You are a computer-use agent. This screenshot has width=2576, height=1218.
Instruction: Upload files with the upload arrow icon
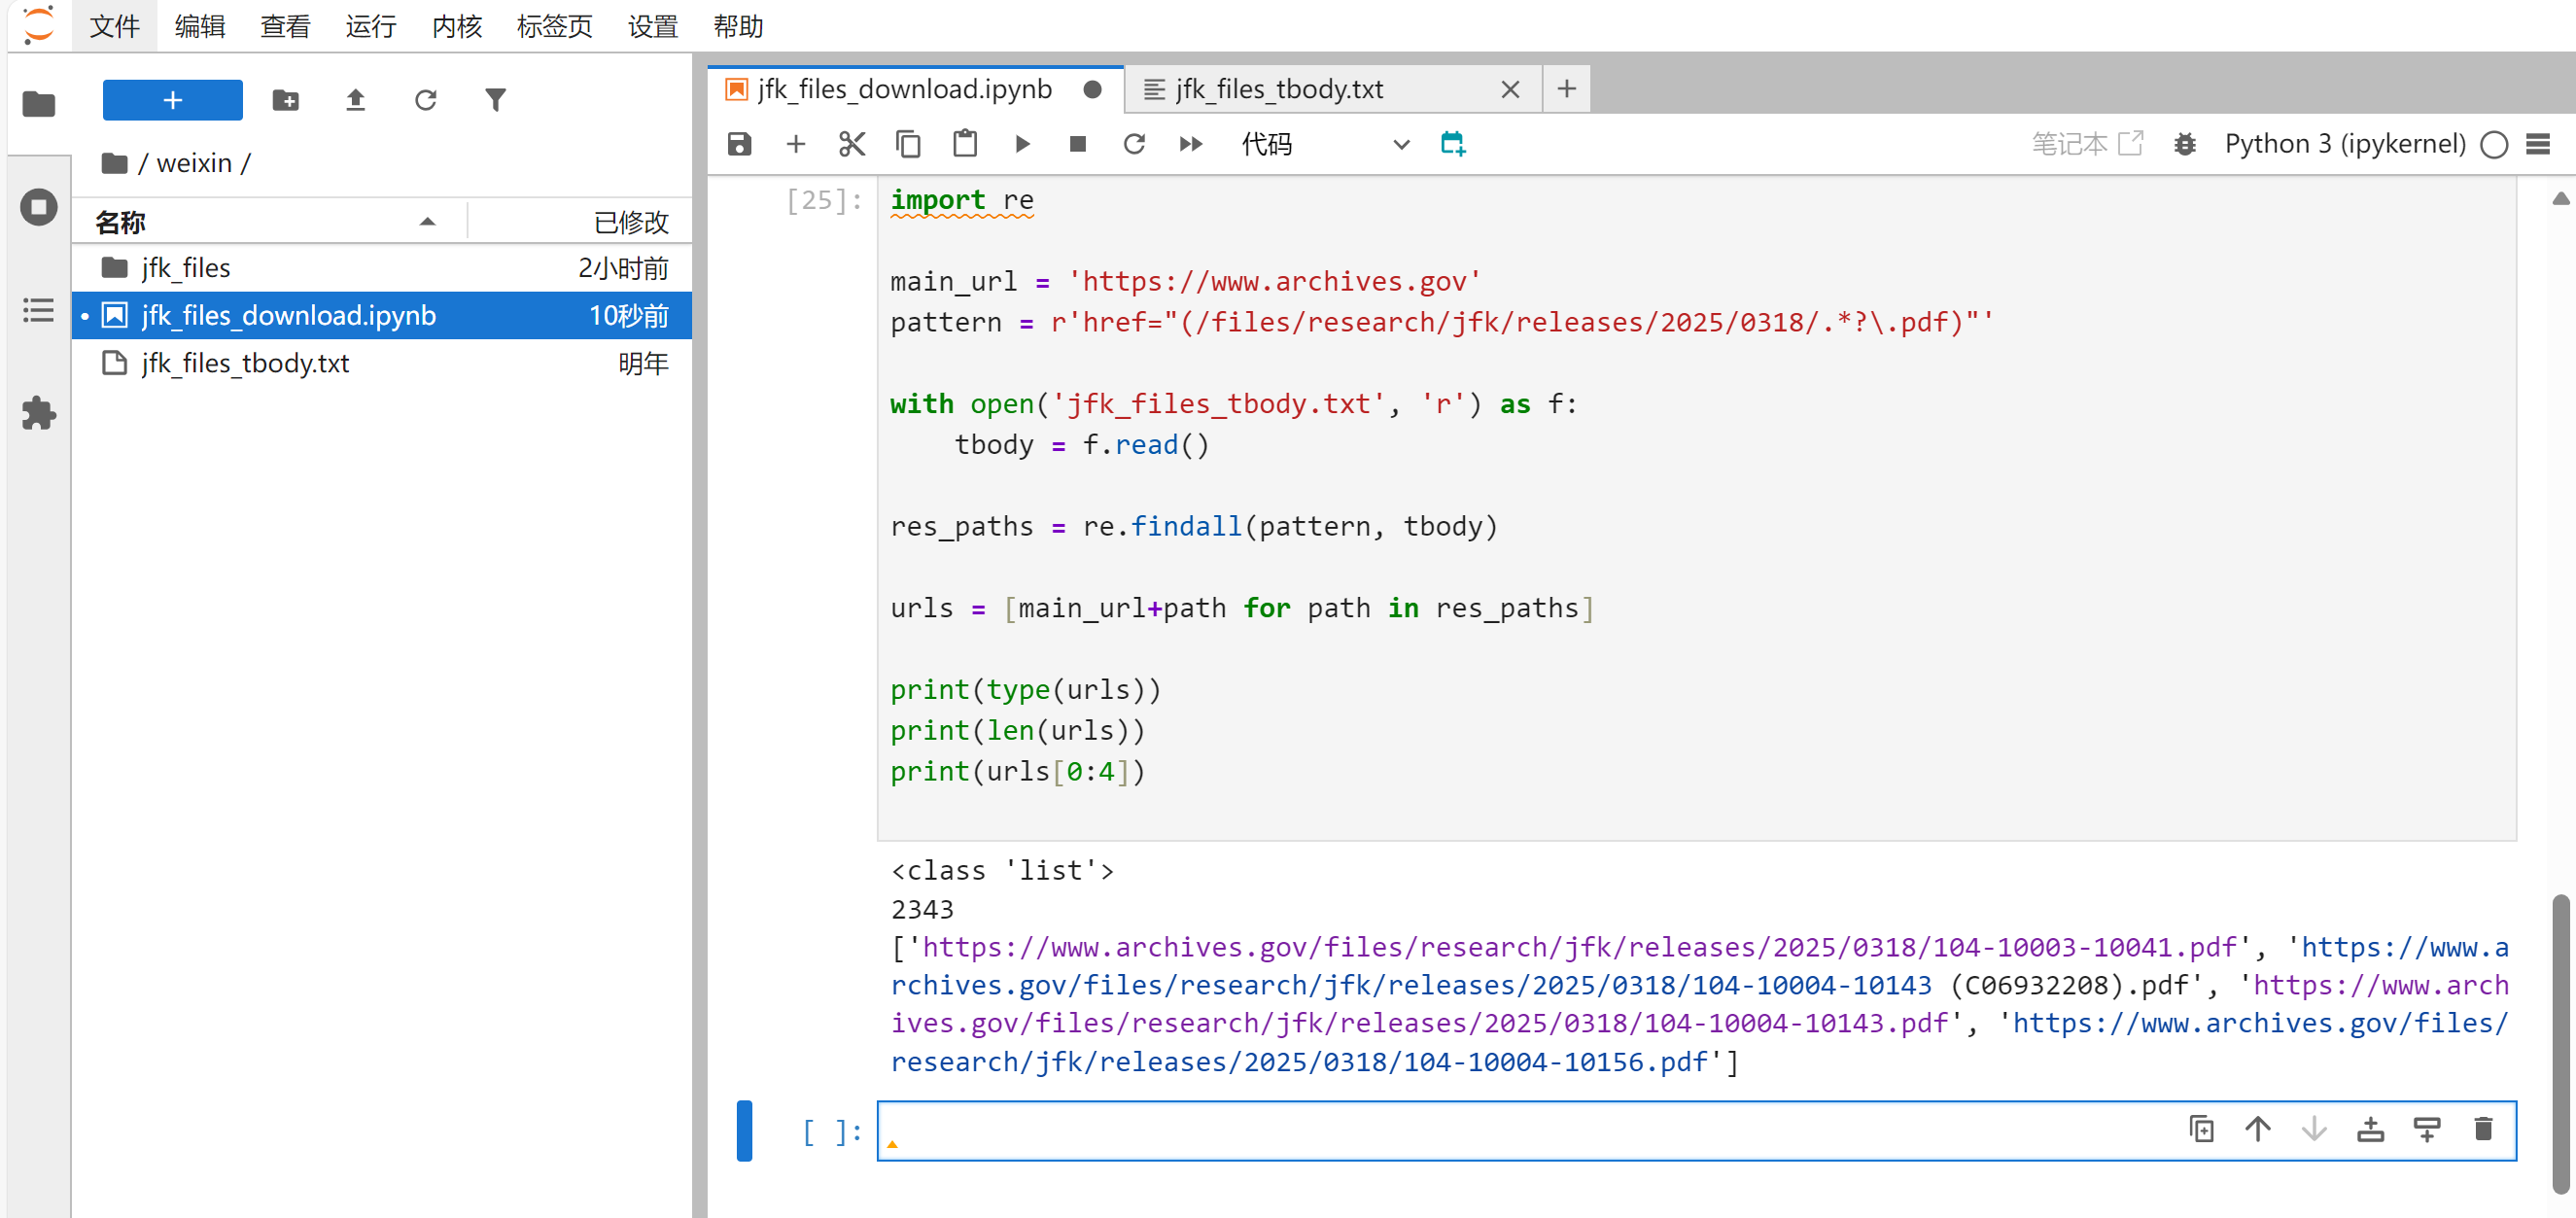tap(355, 100)
